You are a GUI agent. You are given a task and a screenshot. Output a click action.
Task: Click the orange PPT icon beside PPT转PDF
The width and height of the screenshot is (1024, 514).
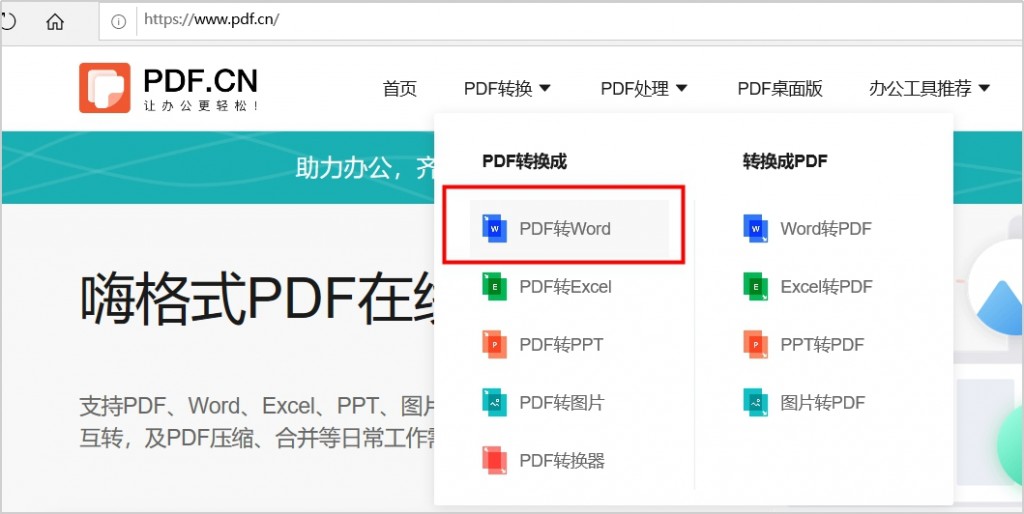tap(756, 344)
